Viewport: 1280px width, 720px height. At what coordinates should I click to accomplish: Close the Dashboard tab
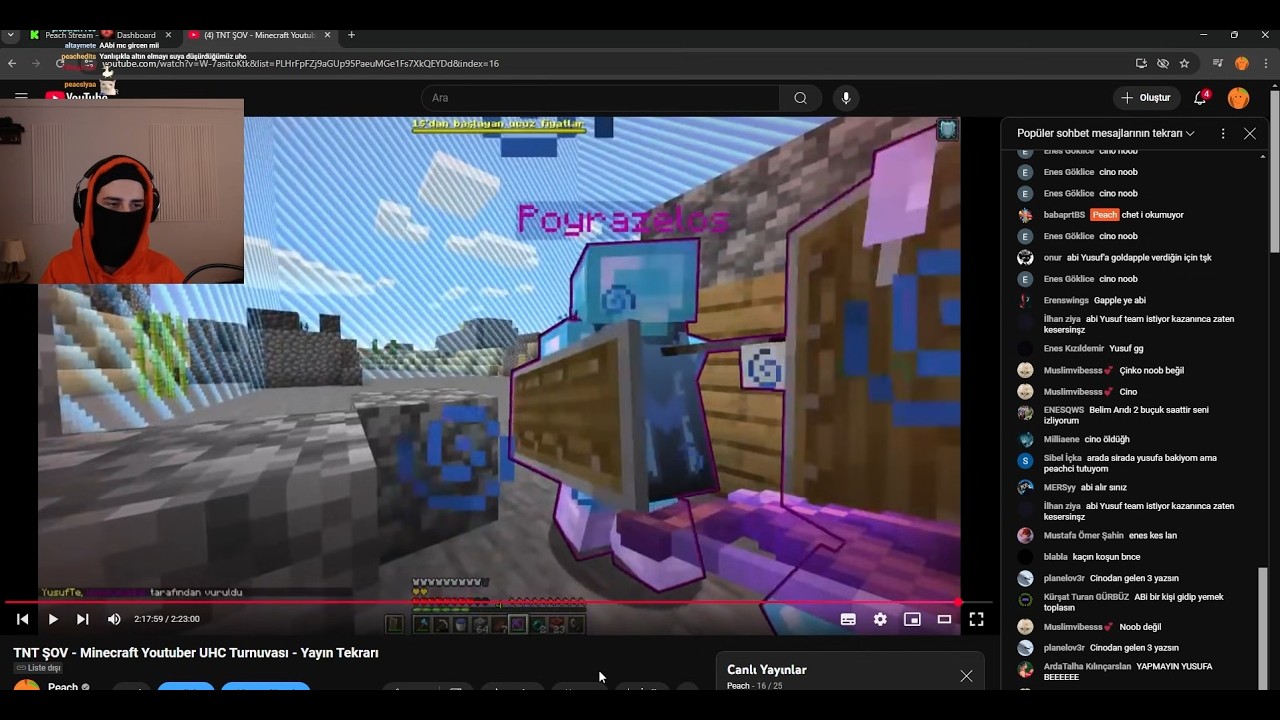pyautogui.click(x=168, y=35)
